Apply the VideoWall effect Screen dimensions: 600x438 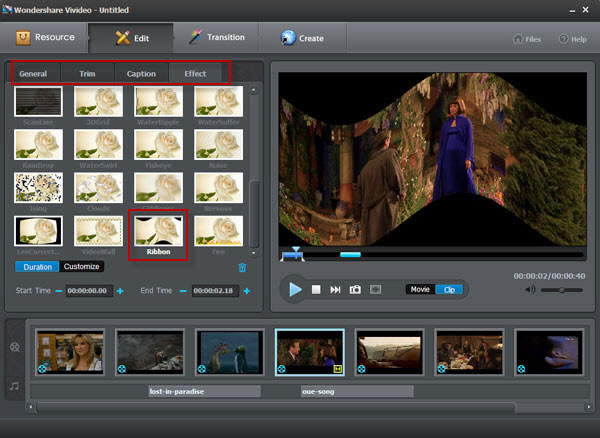(x=98, y=231)
